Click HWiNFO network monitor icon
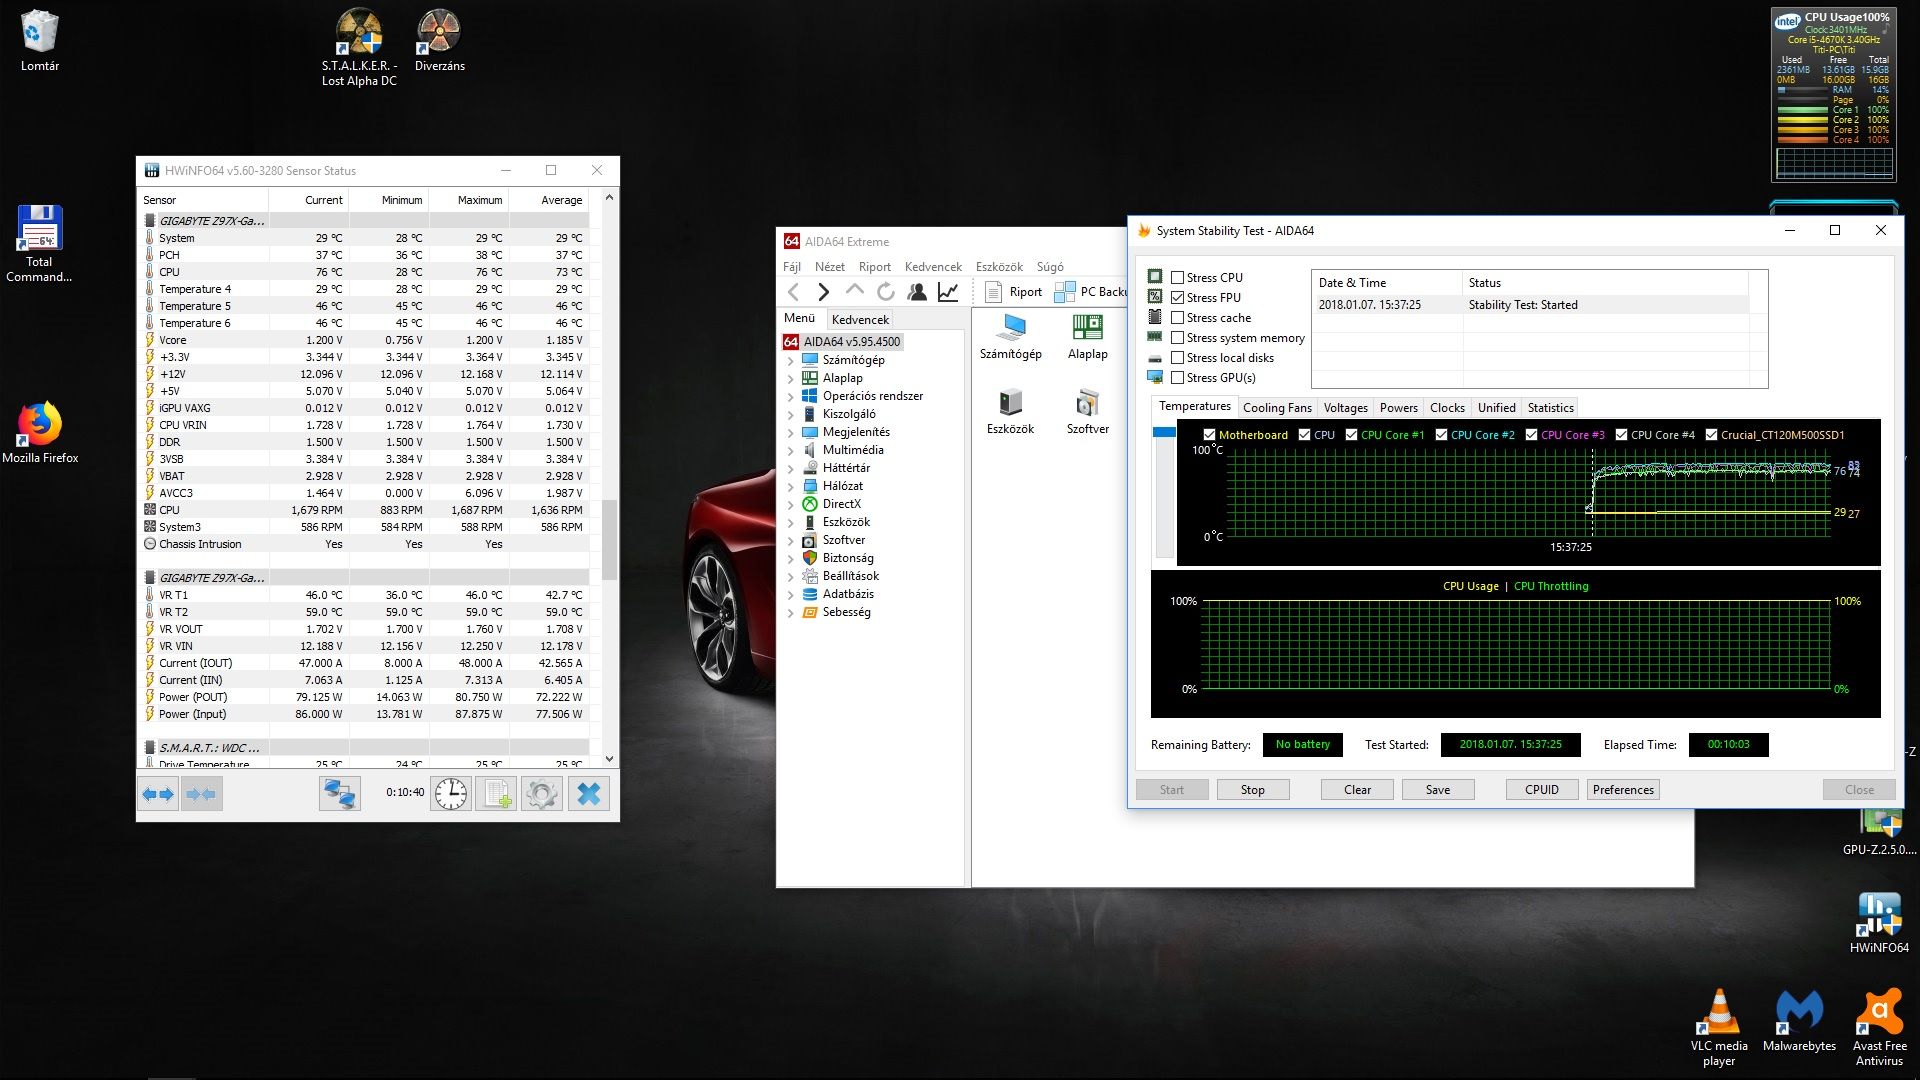This screenshot has height=1080, width=1920. pyautogui.click(x=340, y=794)
